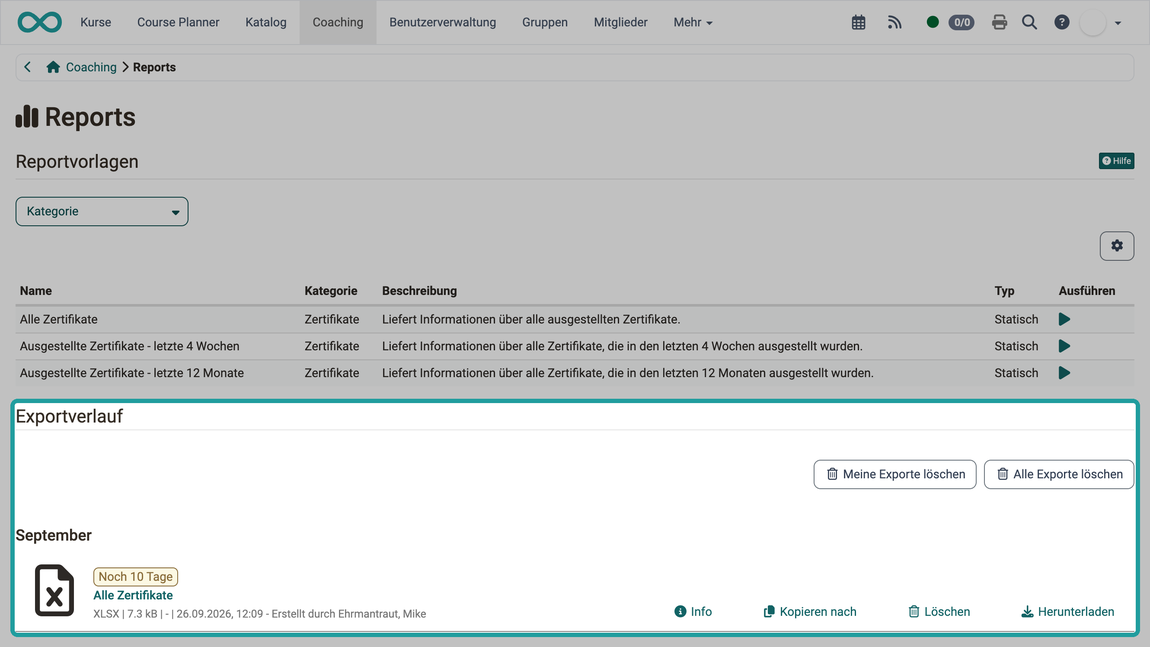Viewport: 1150px width, 647px height.
Task: Expand the Mehr dropdown menu
Action: [692, 22]
